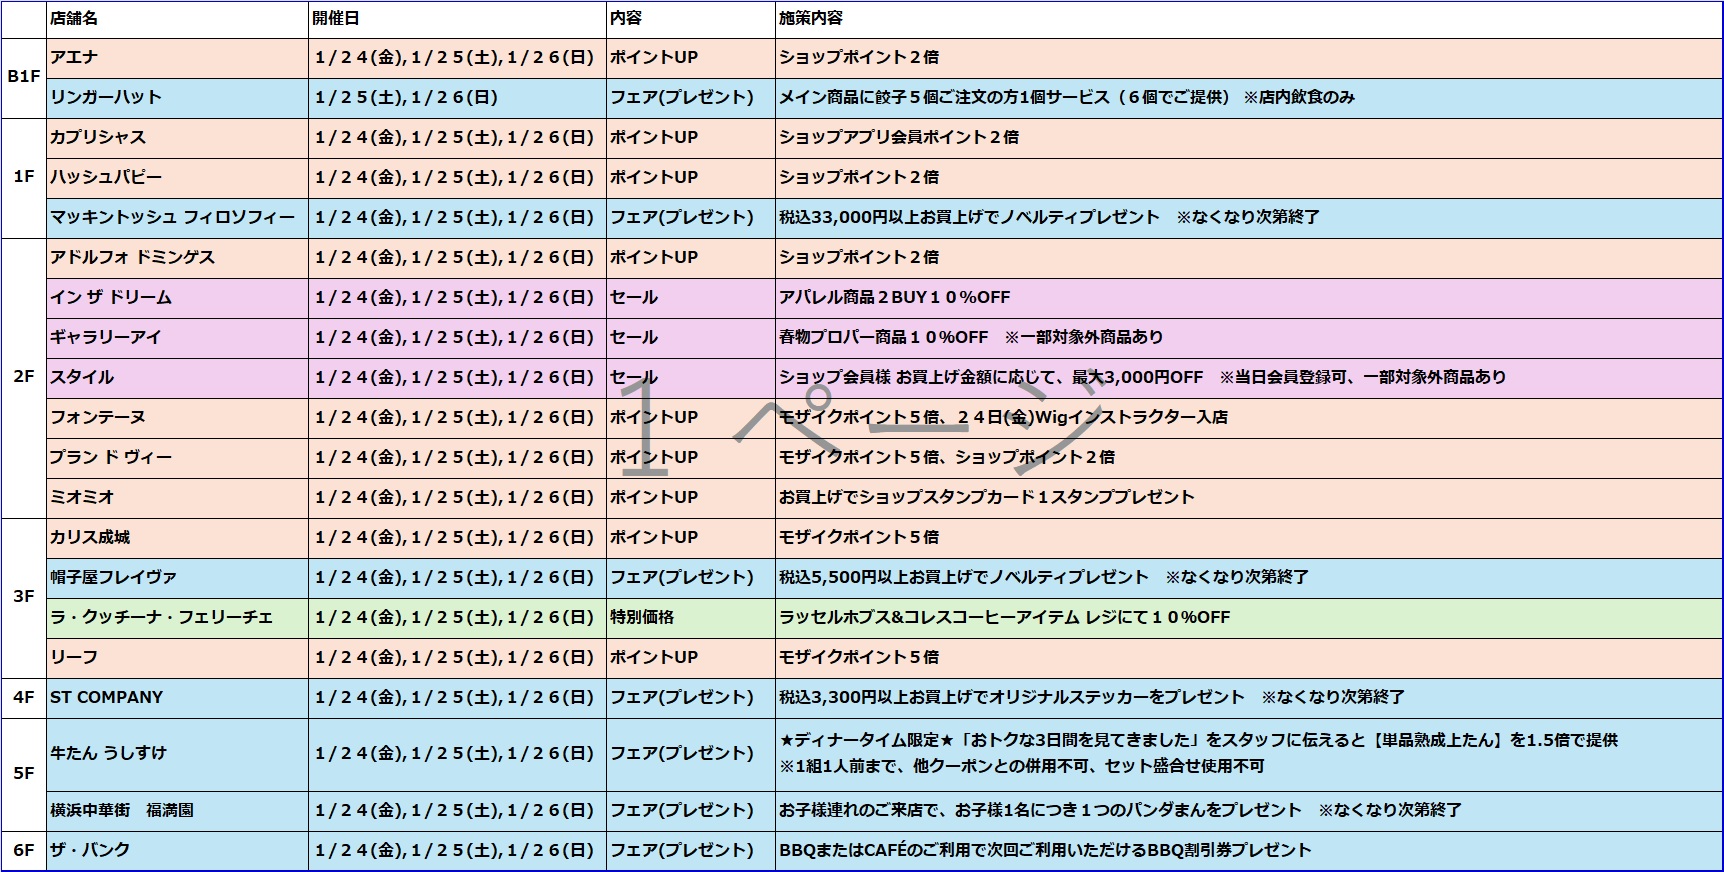
Task: Select the 1F floor cell
Action: [24, 178]
